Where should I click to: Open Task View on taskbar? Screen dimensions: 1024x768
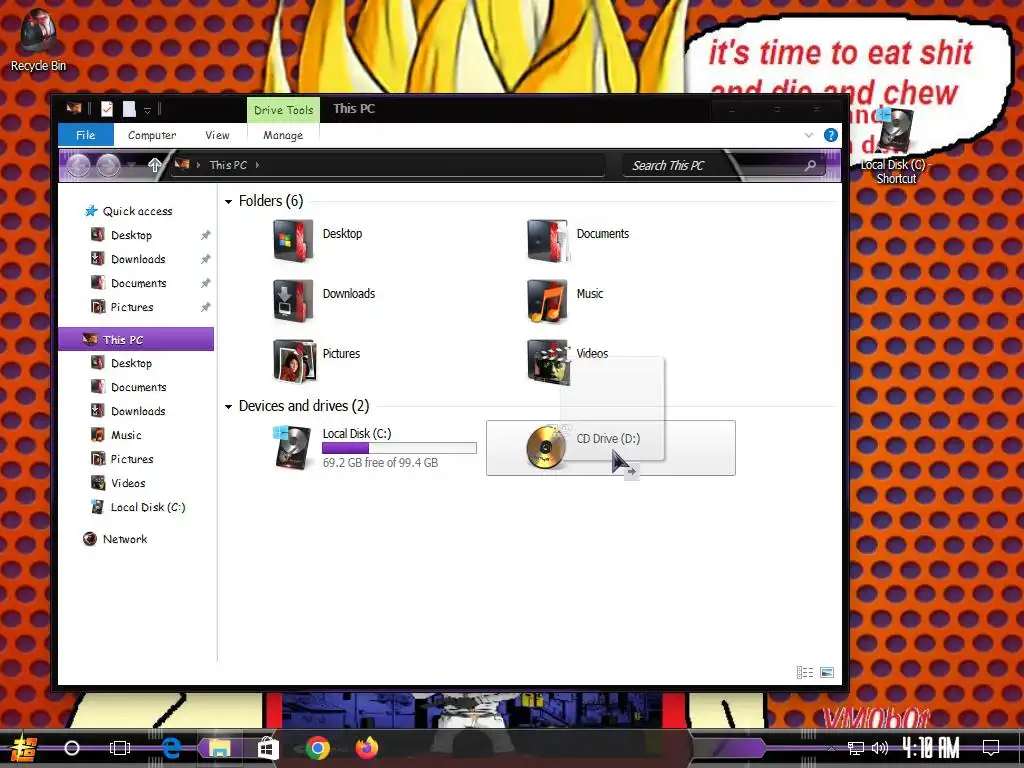click(120, 748)
